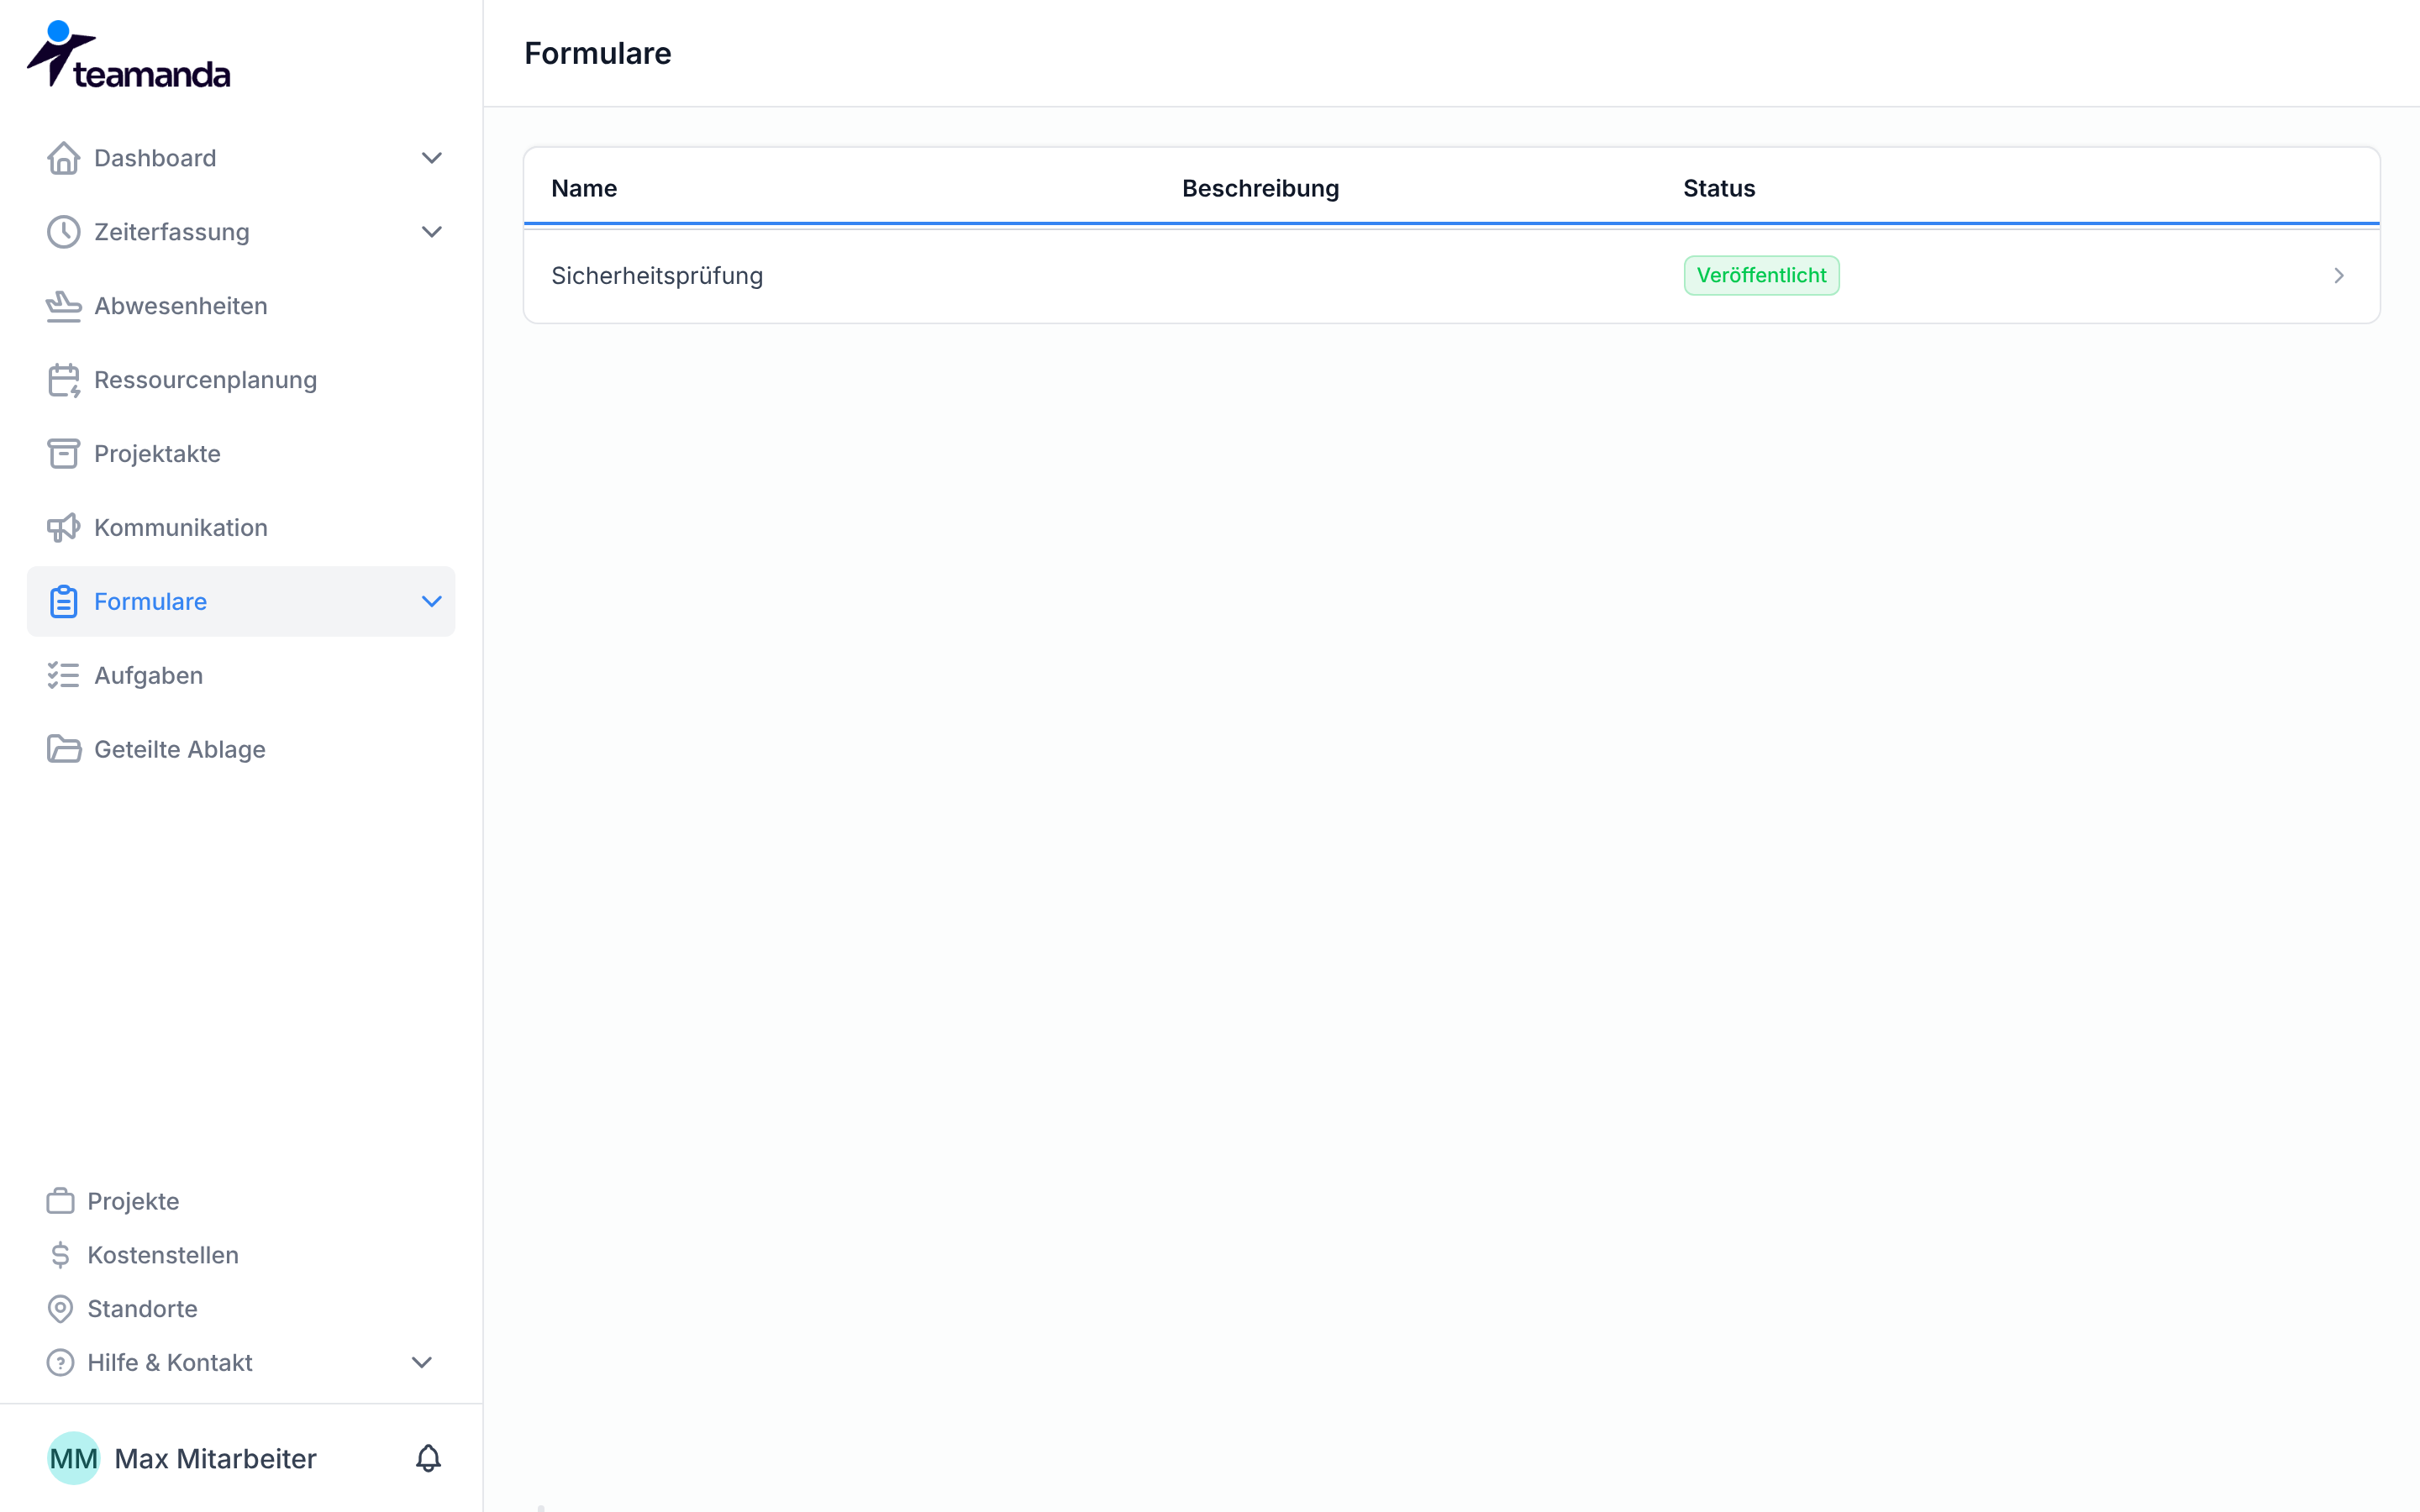The height and width of the screenshot is (1512, 2420).
Task: Click the Standorte location pin icon
Action: [61, 1309]
